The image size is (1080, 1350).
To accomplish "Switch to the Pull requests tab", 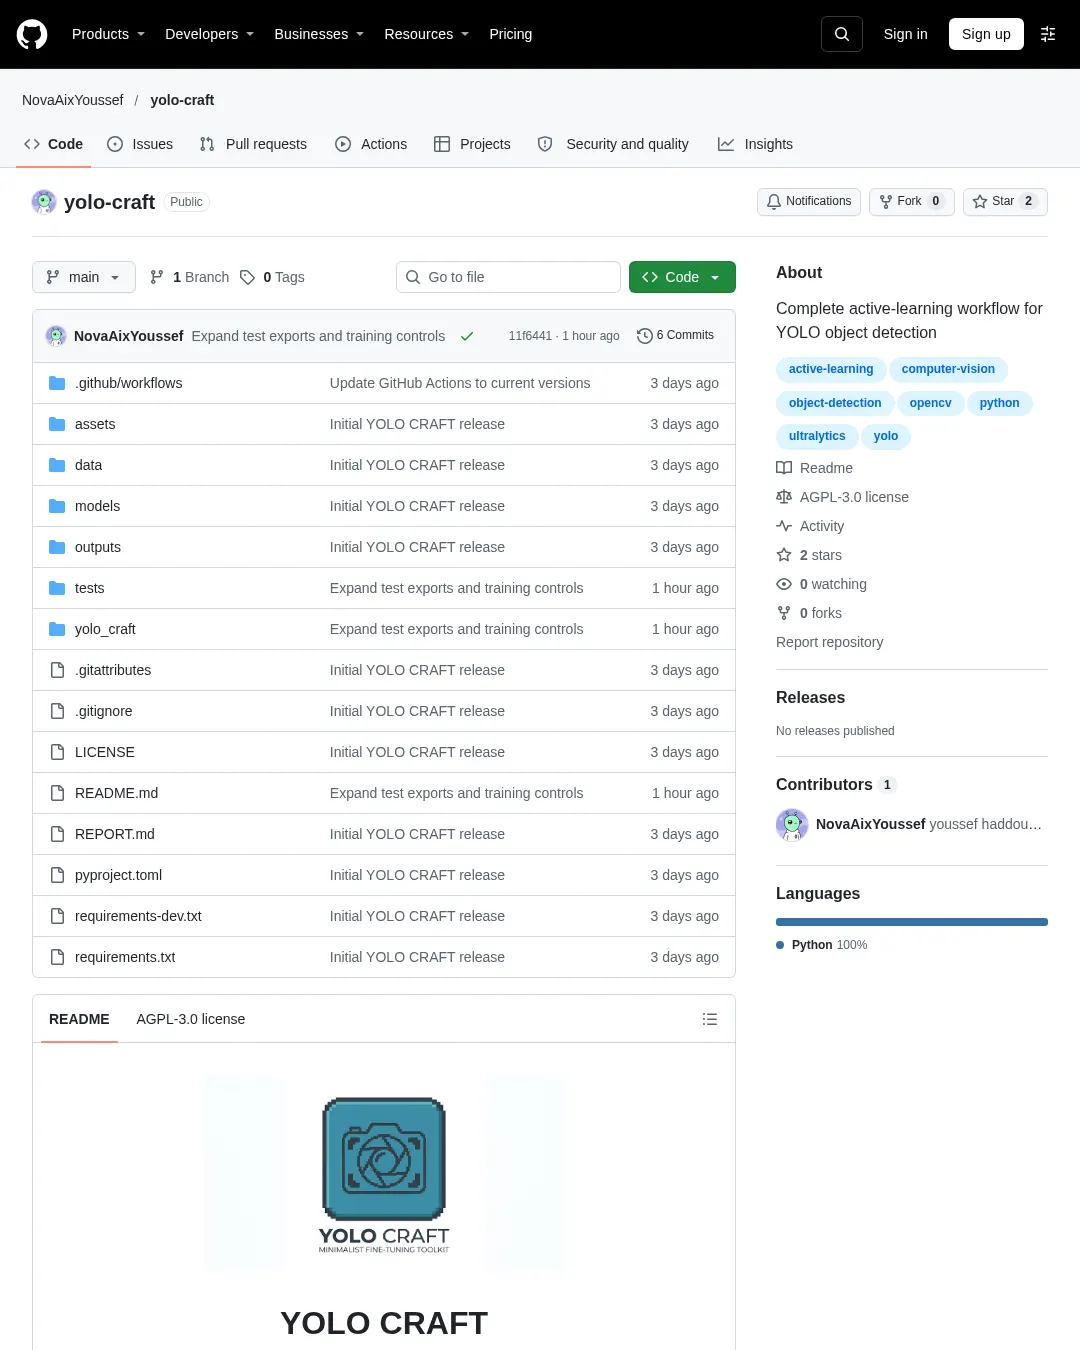I will [253, 144].
